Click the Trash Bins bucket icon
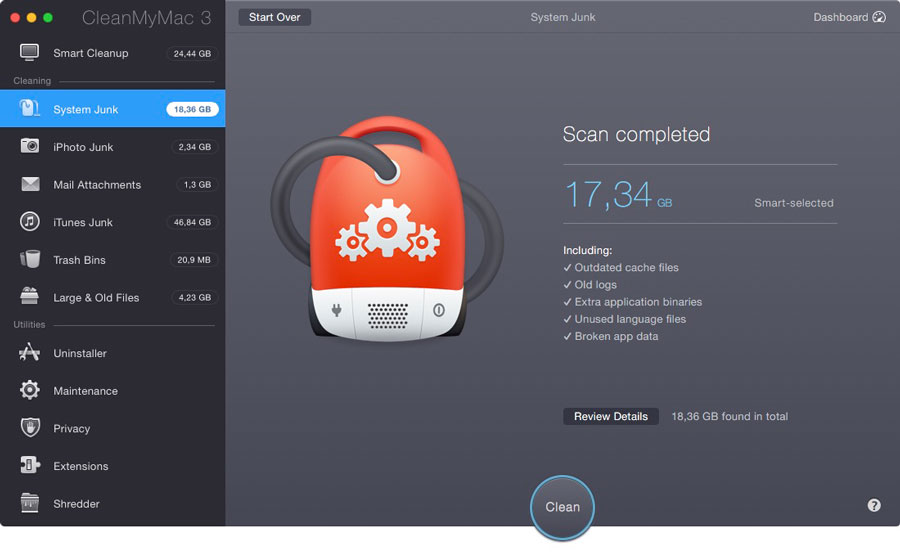900x553 pixels. (x=30, y=259)
